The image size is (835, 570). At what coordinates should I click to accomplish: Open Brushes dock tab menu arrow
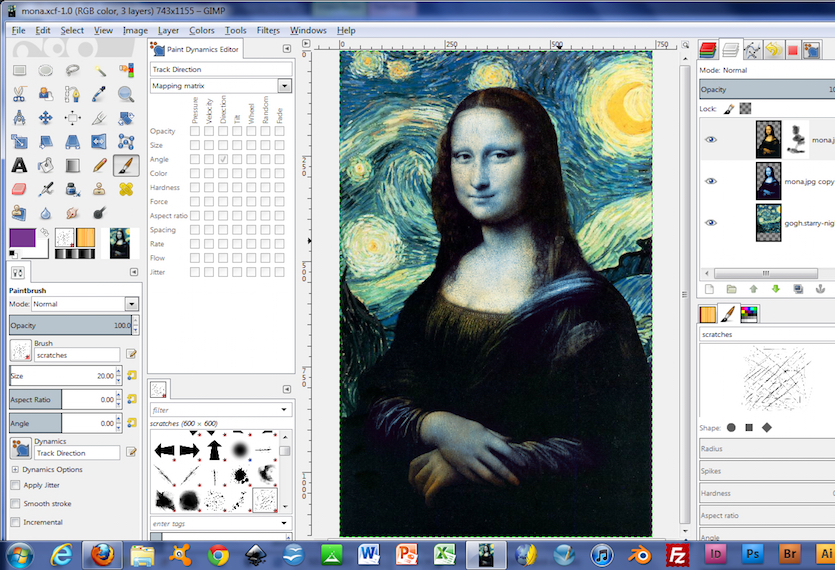coord(286,389)
